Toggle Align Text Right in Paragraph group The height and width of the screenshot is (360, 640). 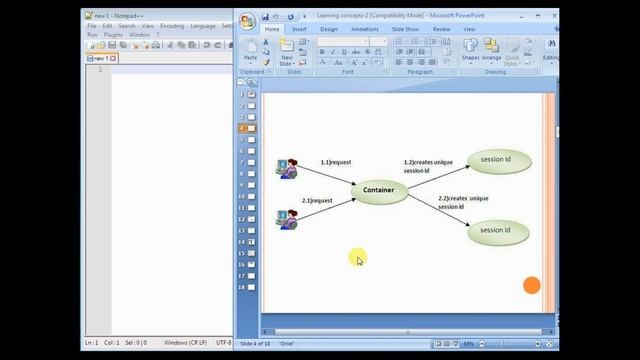[421, 62]
